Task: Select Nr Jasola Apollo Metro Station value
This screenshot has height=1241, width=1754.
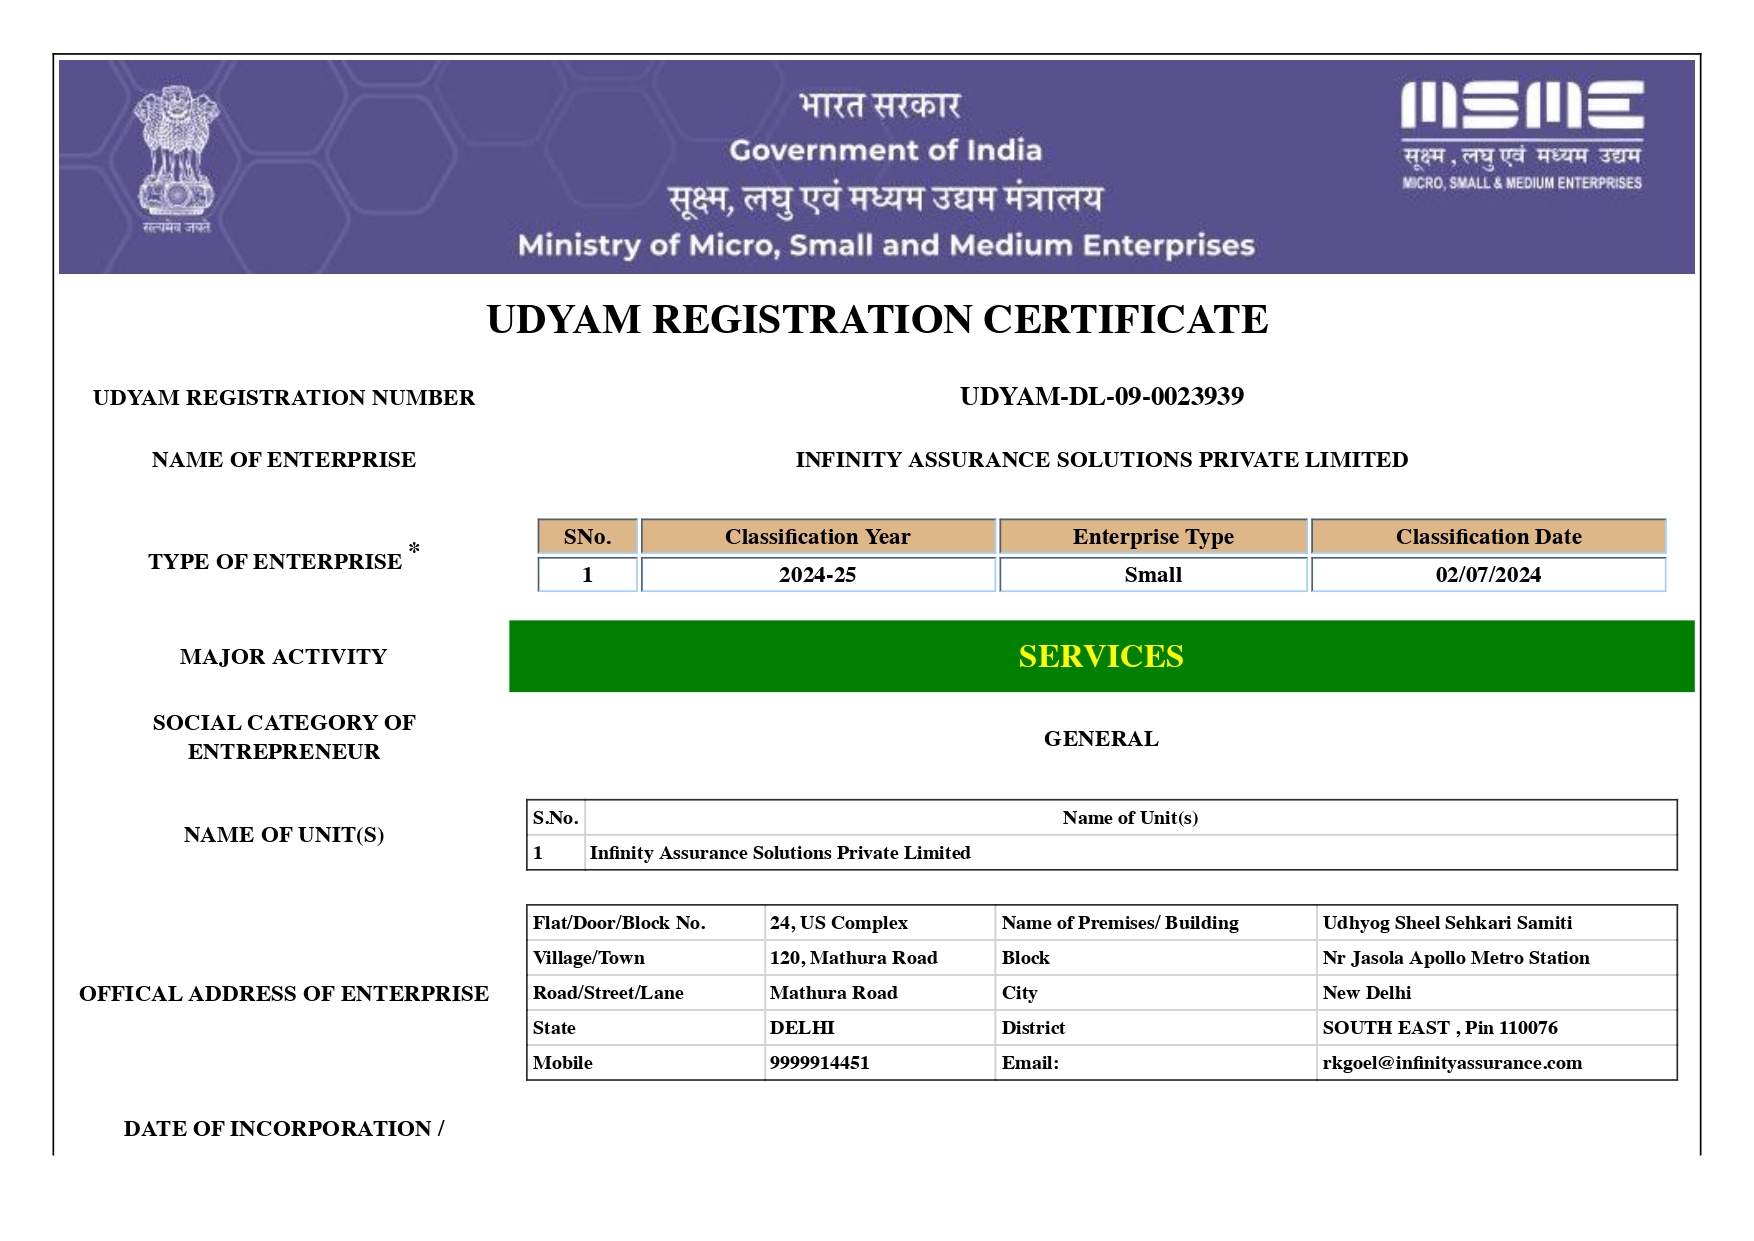Action: 1456,958
